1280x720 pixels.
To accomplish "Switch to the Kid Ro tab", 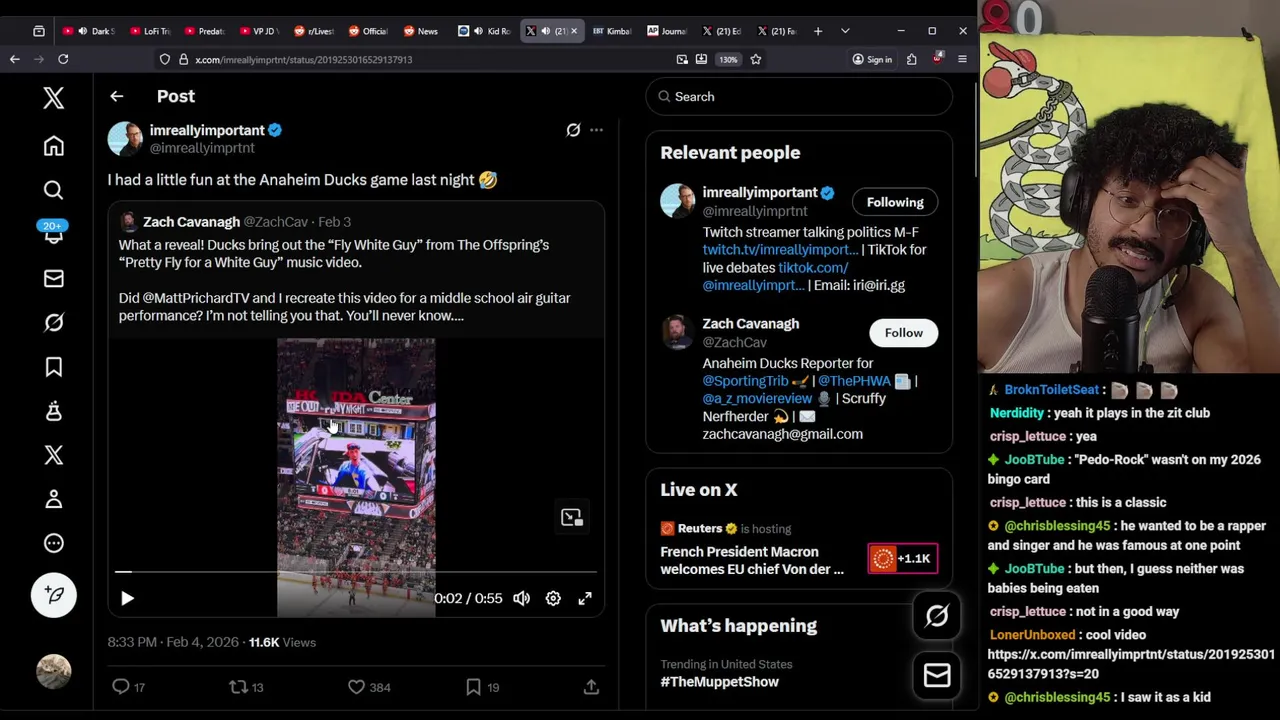I will [x=485, y=31].
